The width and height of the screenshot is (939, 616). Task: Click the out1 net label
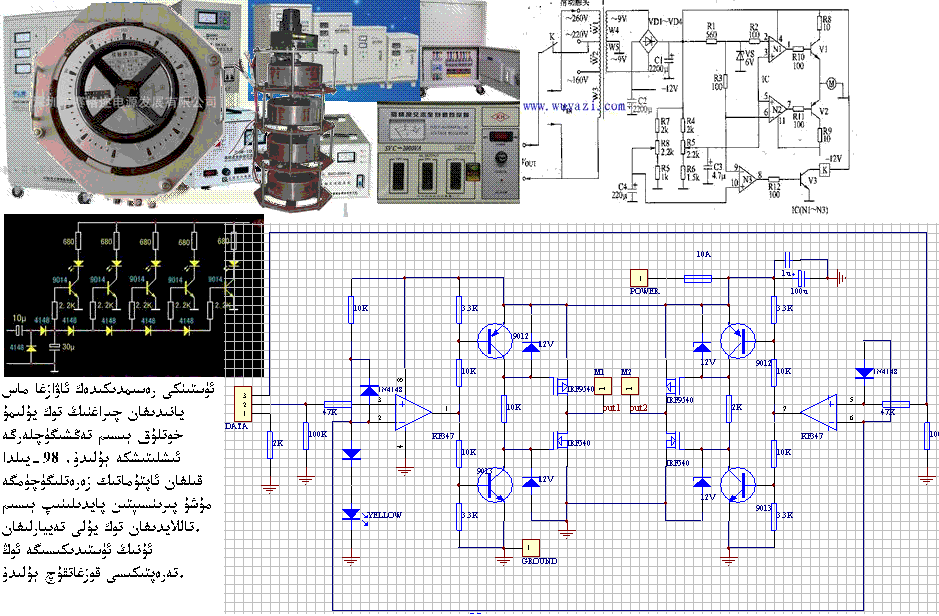coord(611,408)
